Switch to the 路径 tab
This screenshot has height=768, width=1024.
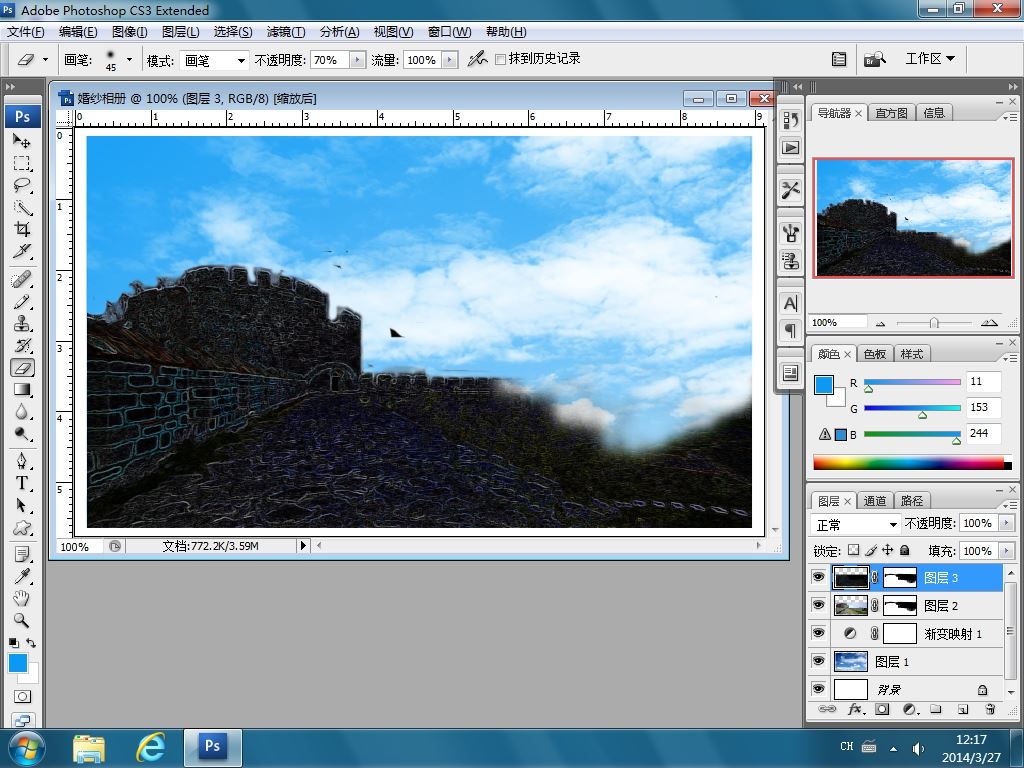pos(912,501)
